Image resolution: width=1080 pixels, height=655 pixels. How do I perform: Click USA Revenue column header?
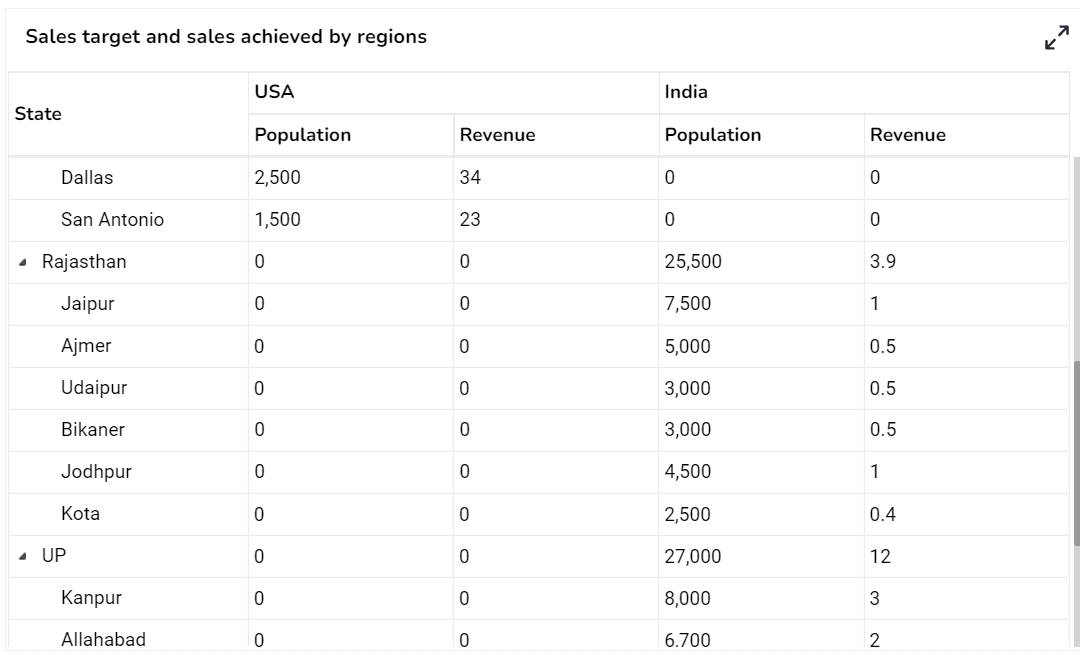[x=497, y=135]
